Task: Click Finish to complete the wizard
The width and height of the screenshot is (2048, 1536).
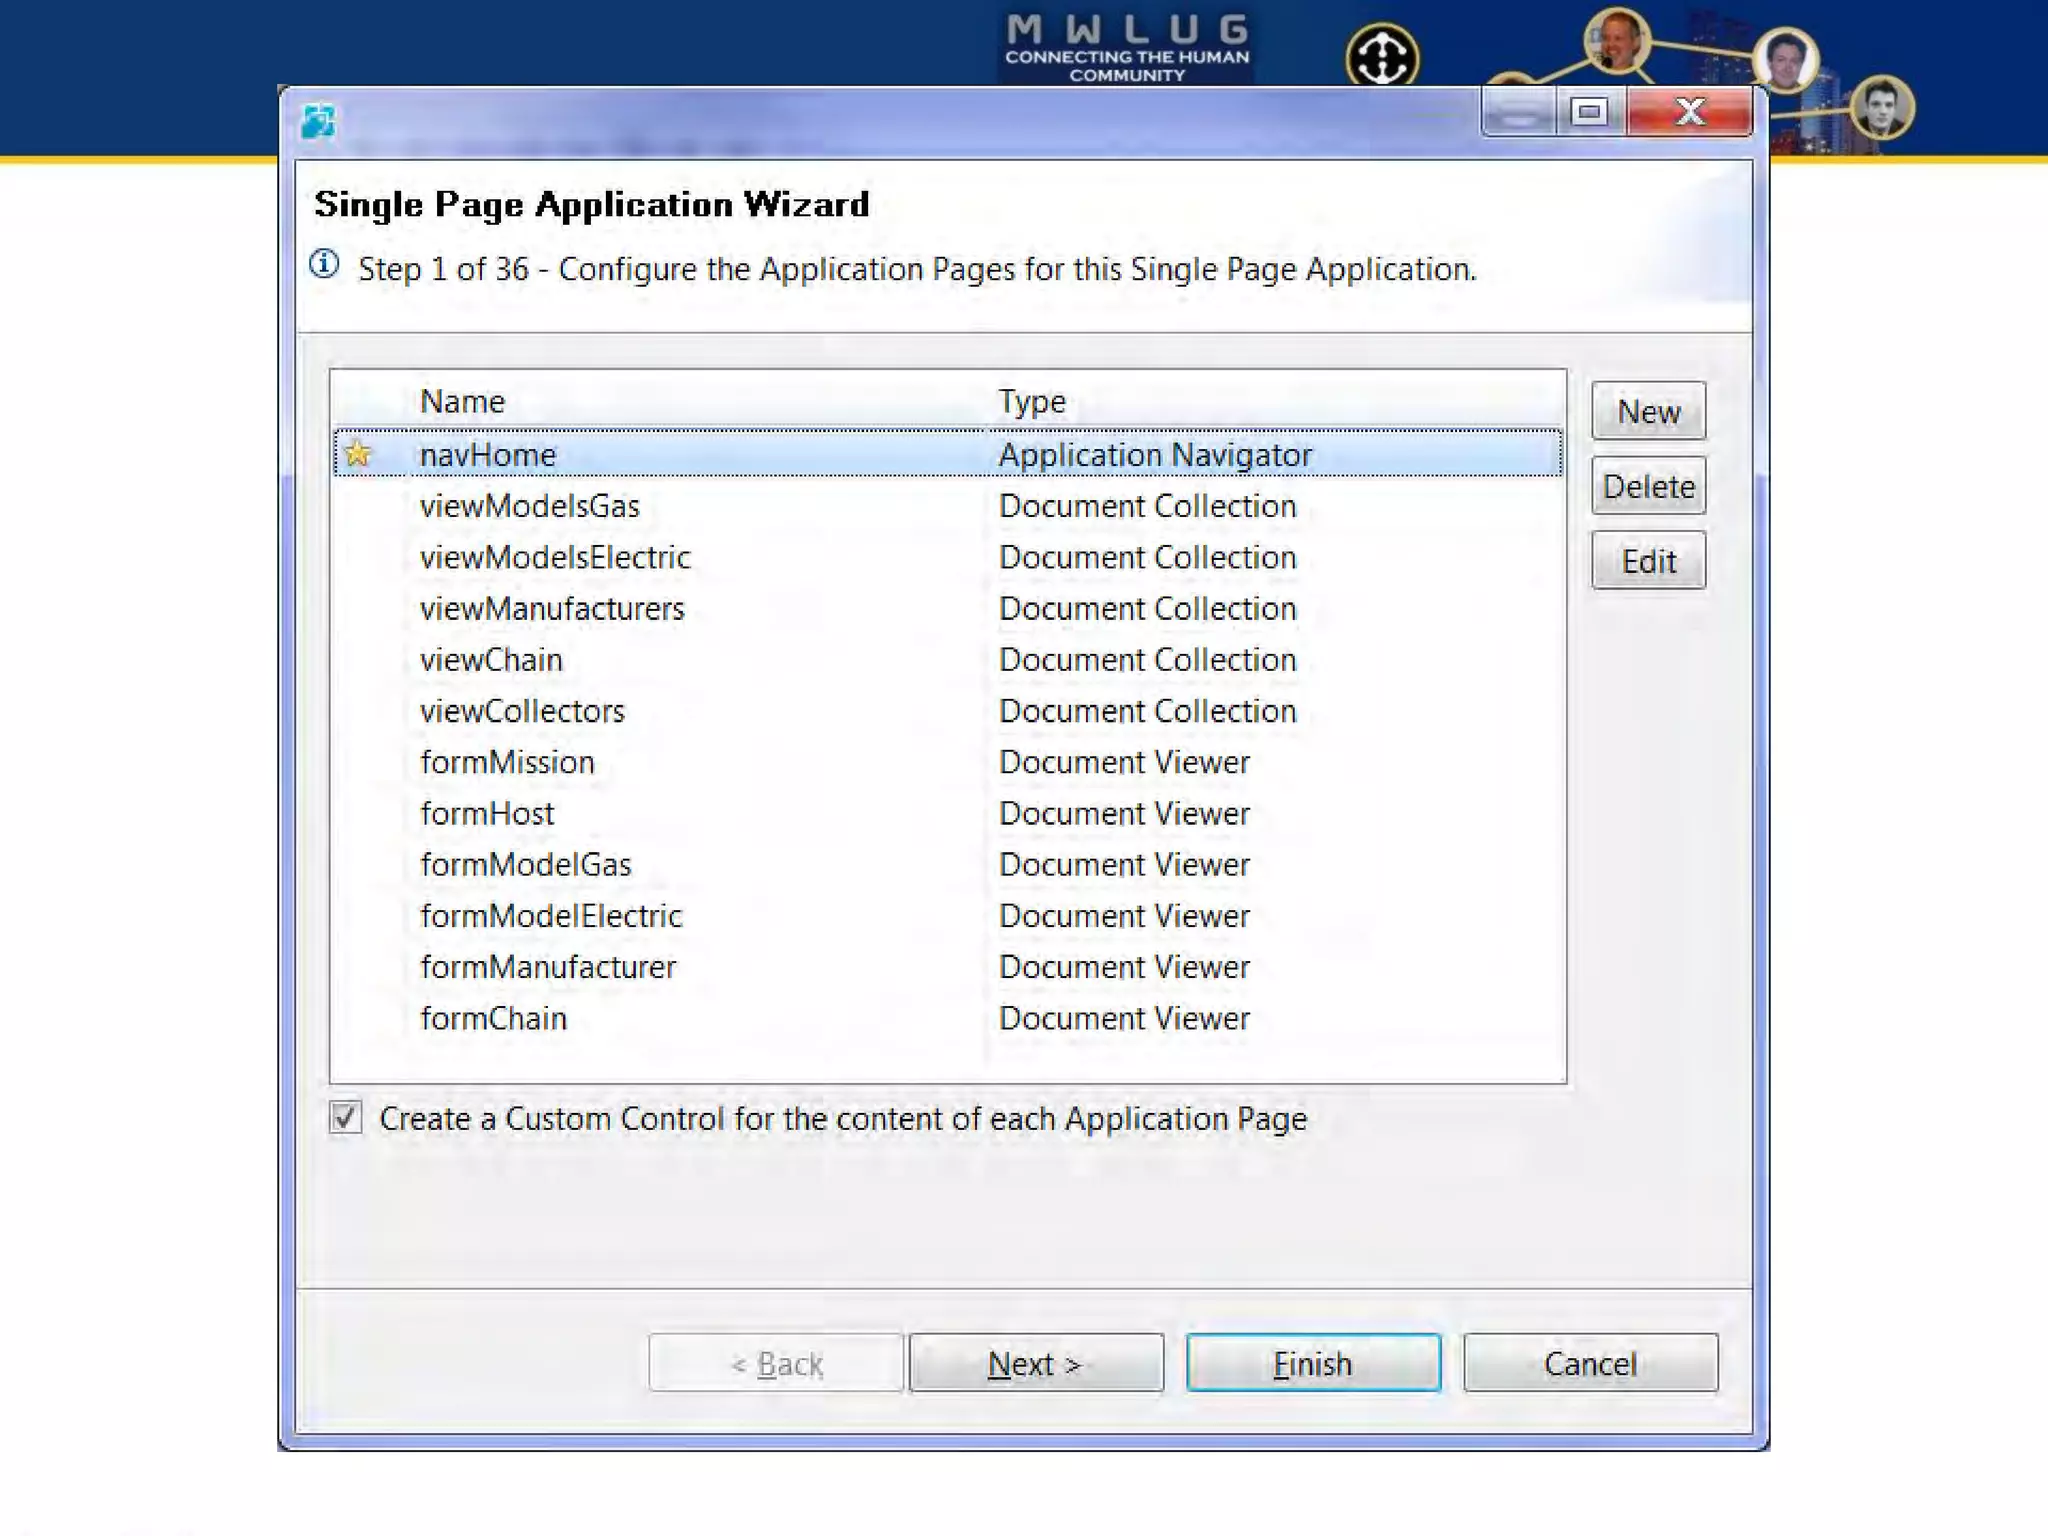Action: 1312,1363
